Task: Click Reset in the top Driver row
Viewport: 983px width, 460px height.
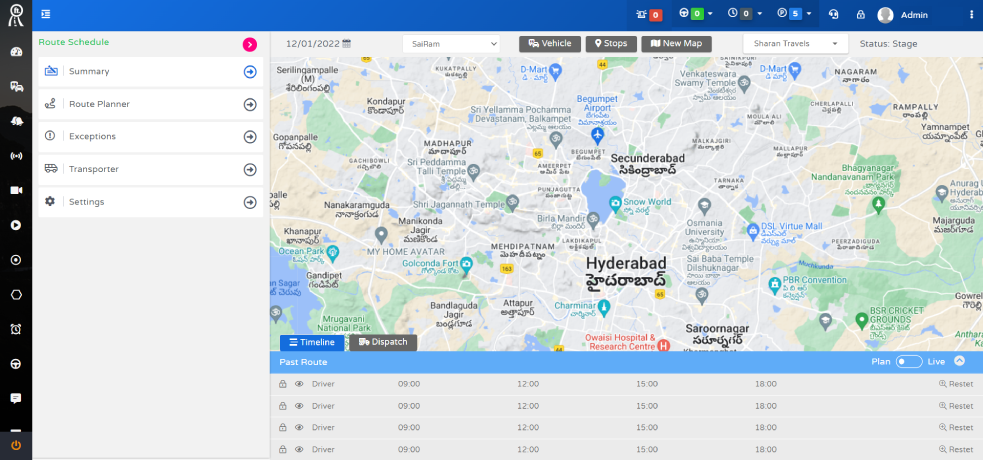Action: point(956,384)
